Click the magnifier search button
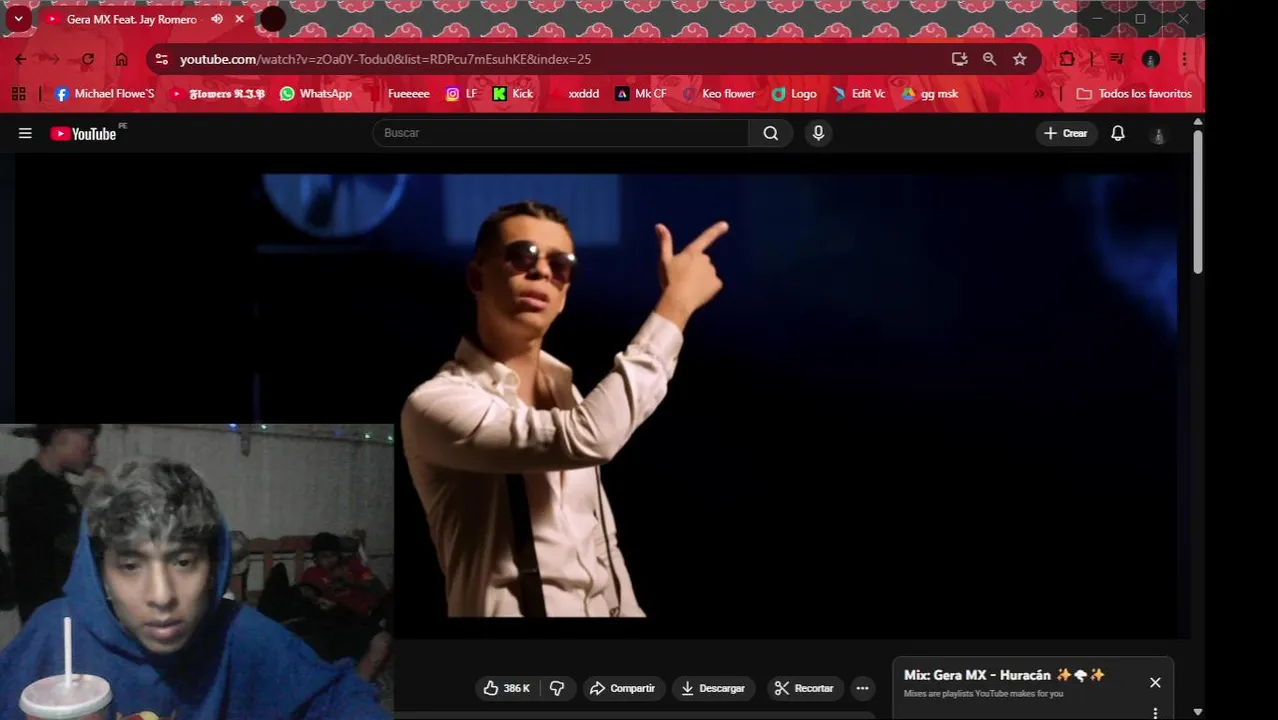Viewport: 1278px width, 720px height. [x=770, y=133]
